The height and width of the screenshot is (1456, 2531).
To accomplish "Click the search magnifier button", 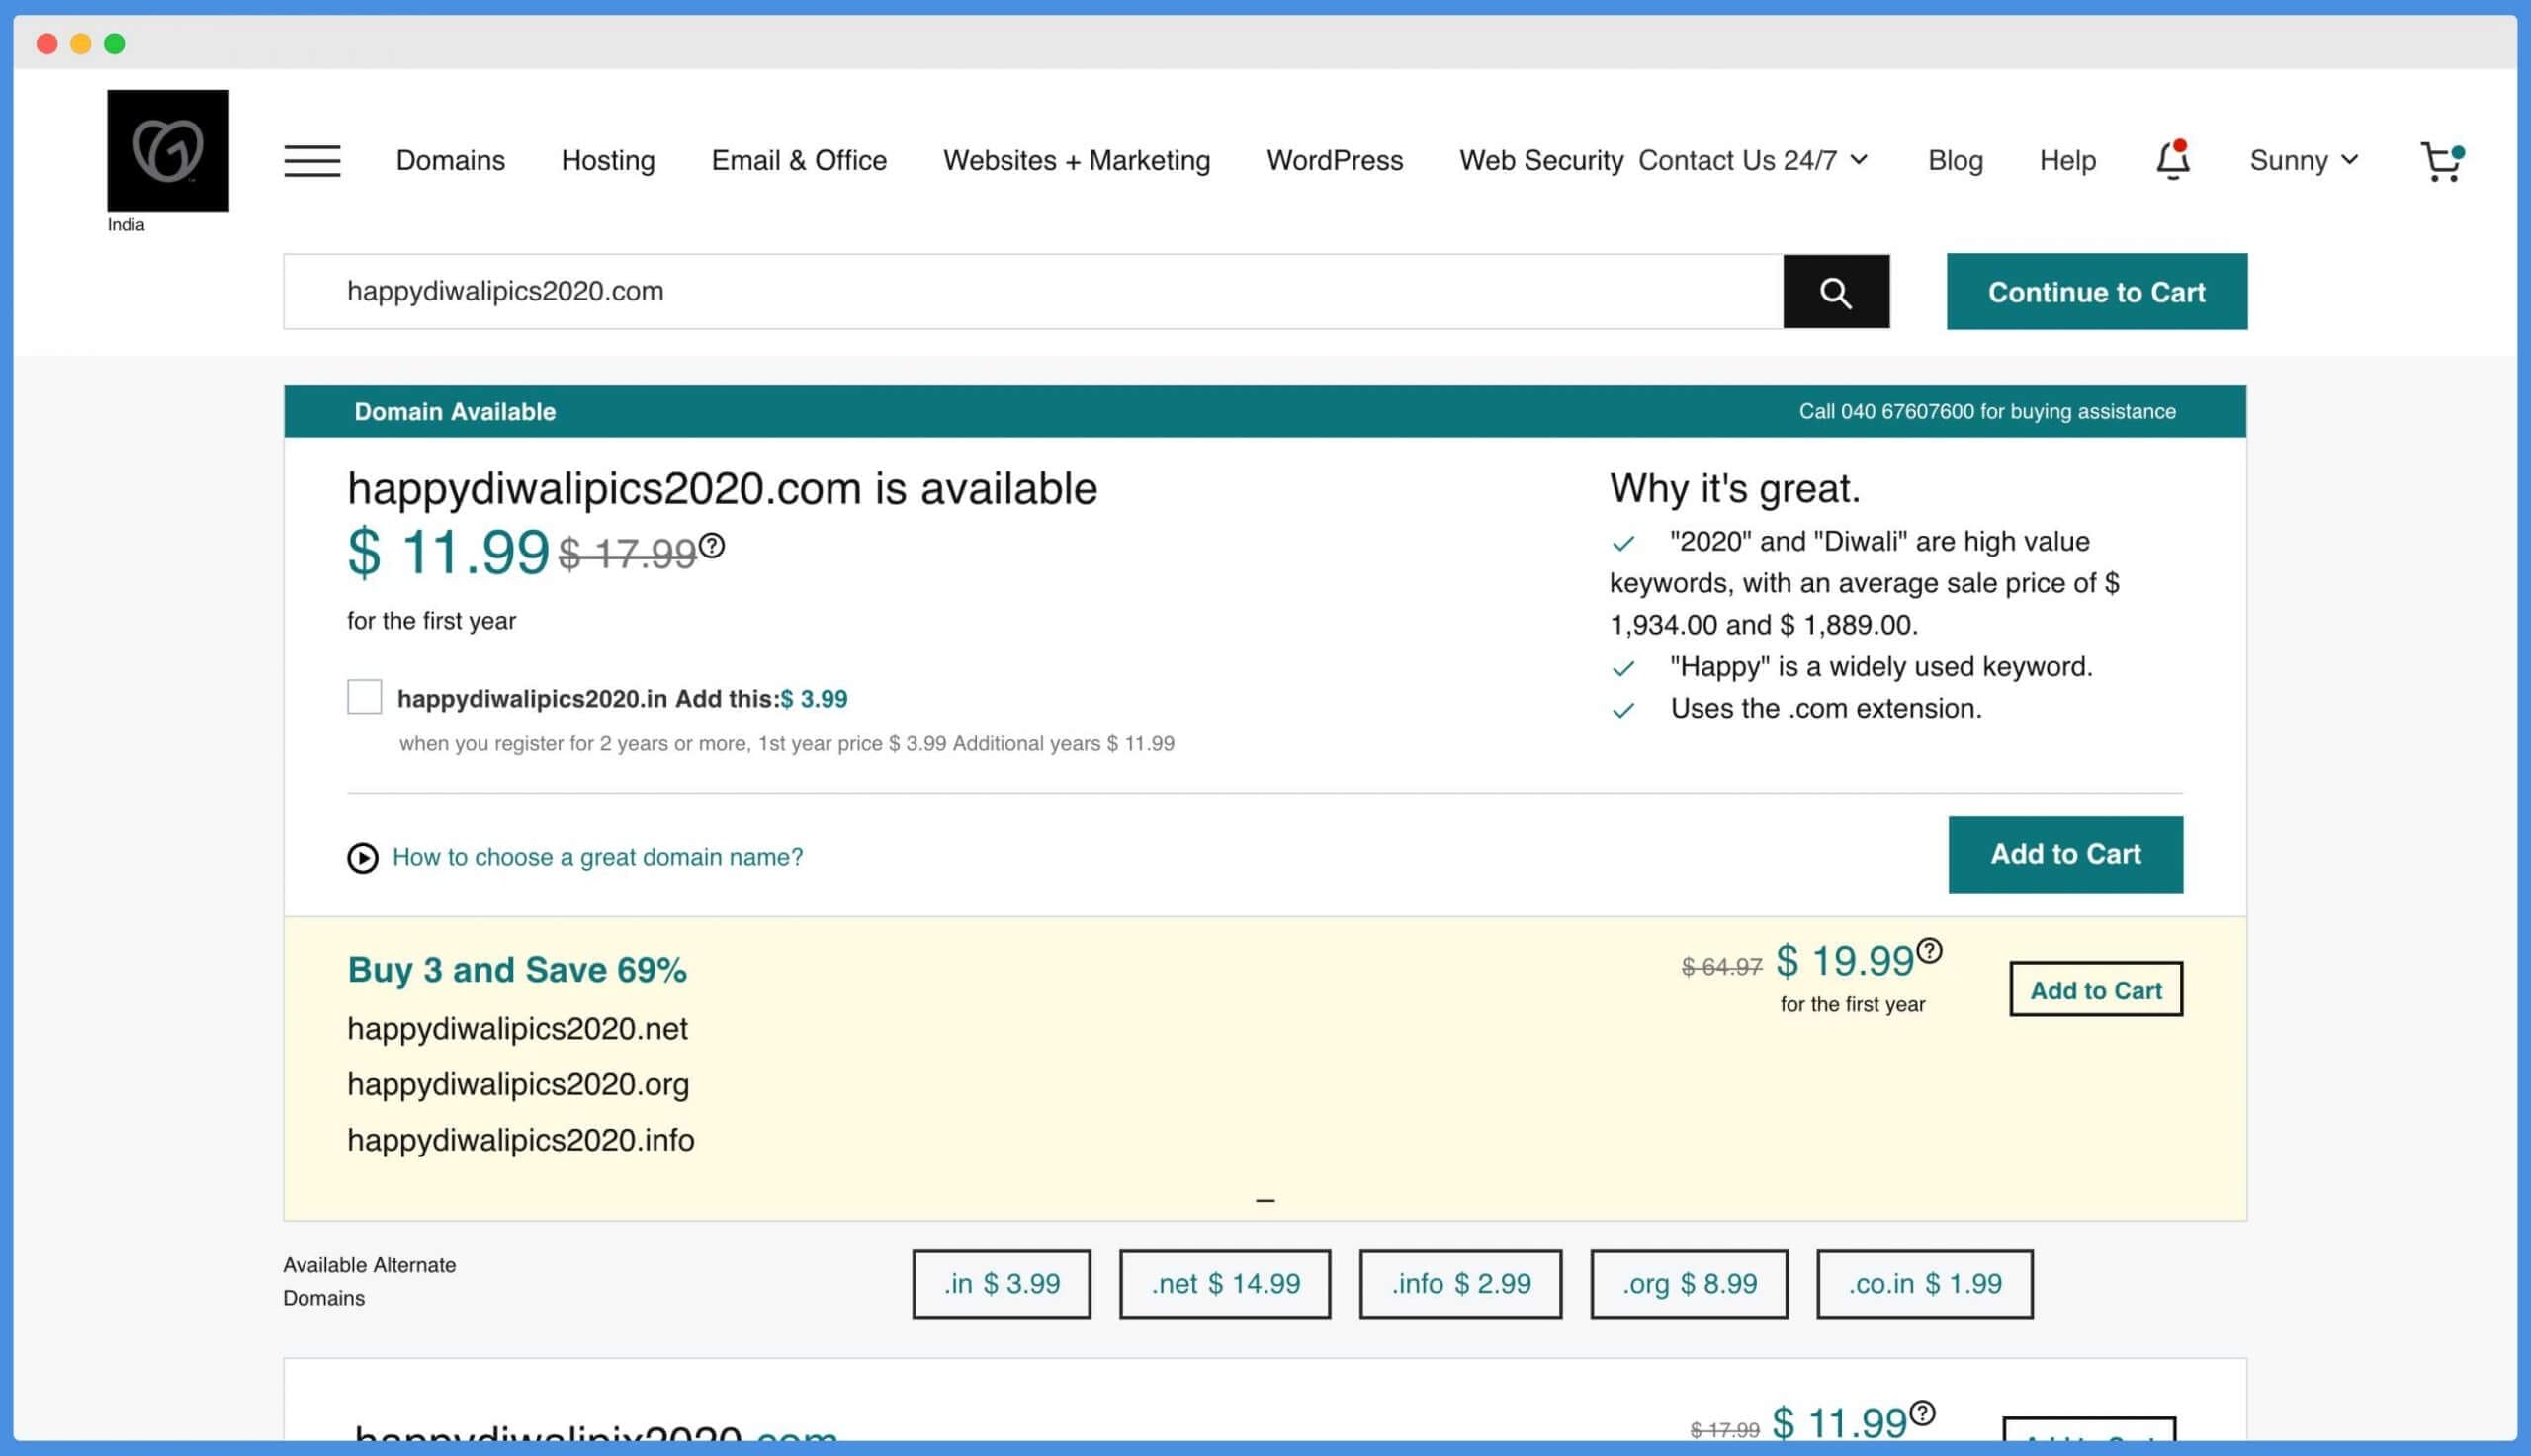I will (x=1835, y=291).
